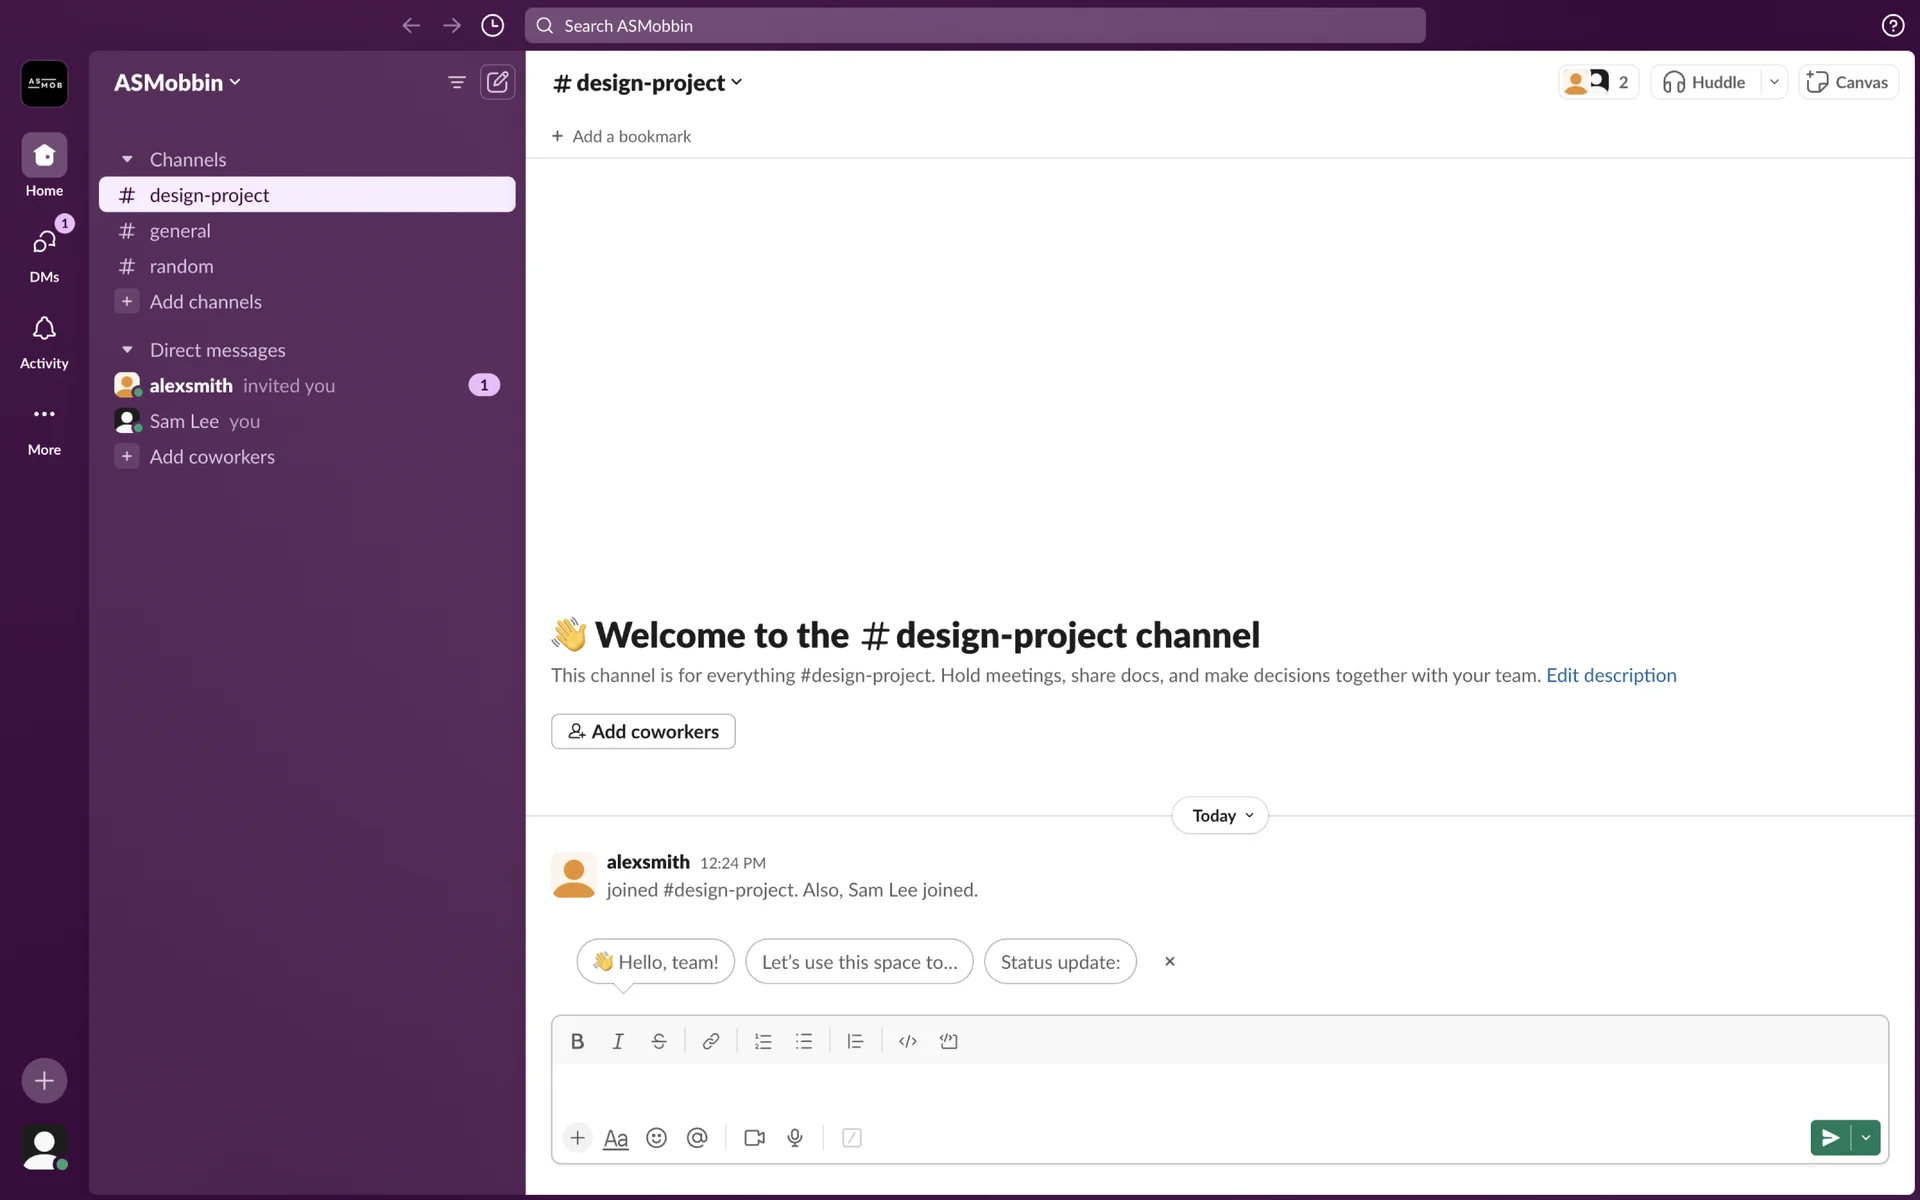Viewport: 1920px width, 1200px height.
Task: Click the compose new message icon
Action: (497, 82)
